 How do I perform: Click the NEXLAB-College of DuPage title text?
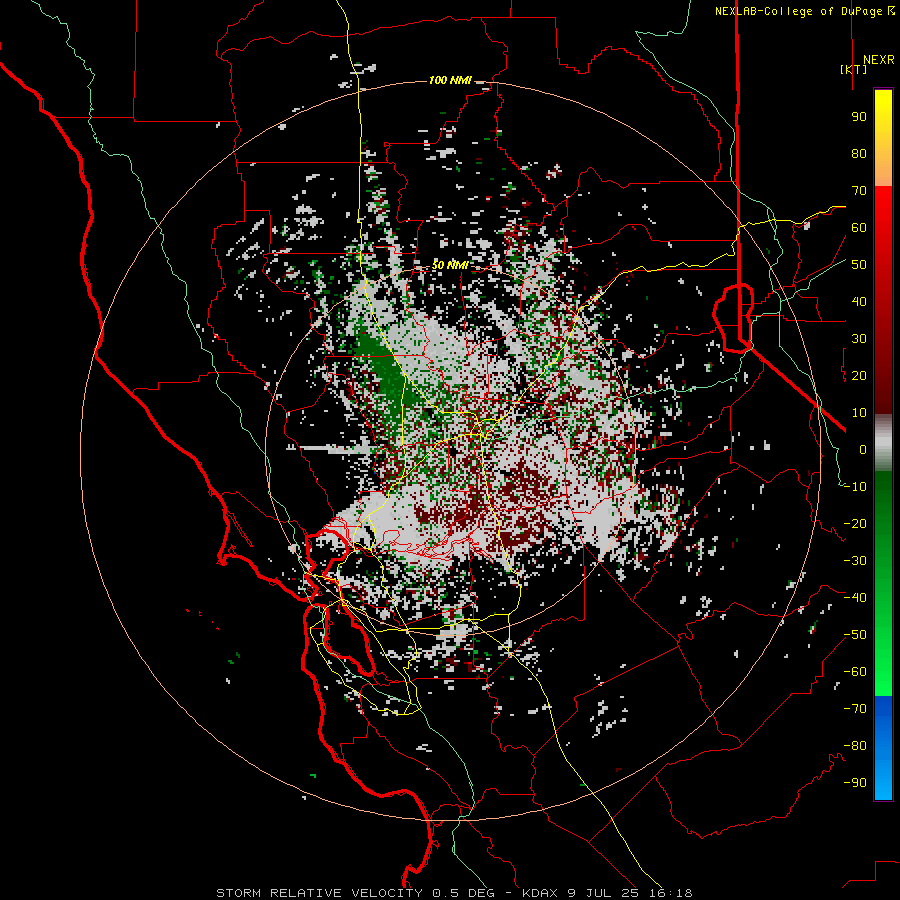[x=805, y=11]
